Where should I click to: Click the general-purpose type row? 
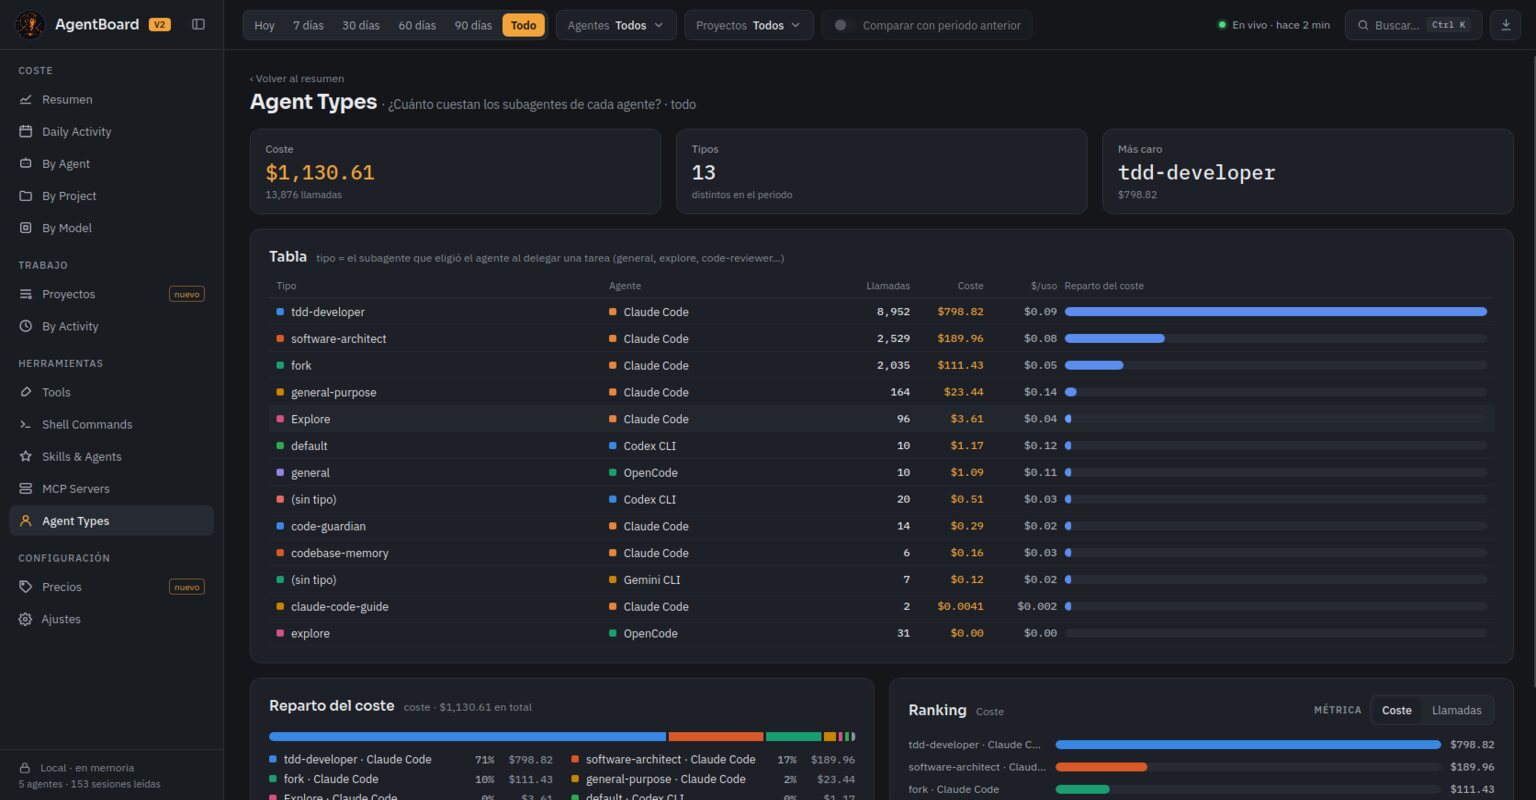tap(882, 392)
